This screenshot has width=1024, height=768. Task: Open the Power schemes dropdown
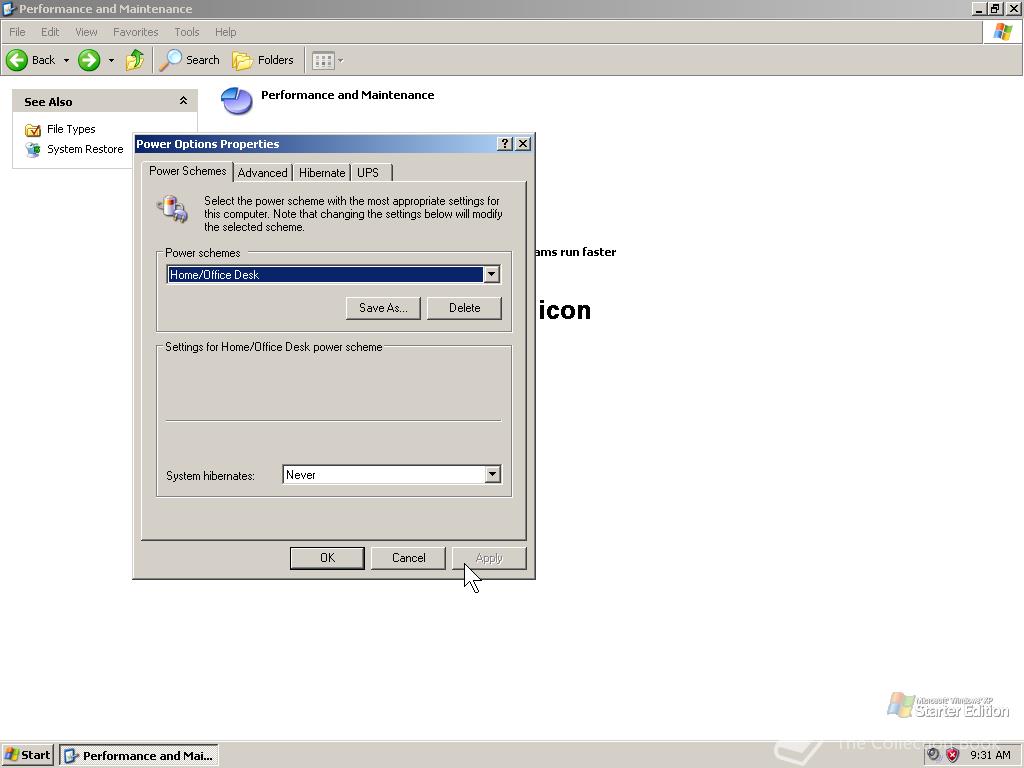pos(491,274)
